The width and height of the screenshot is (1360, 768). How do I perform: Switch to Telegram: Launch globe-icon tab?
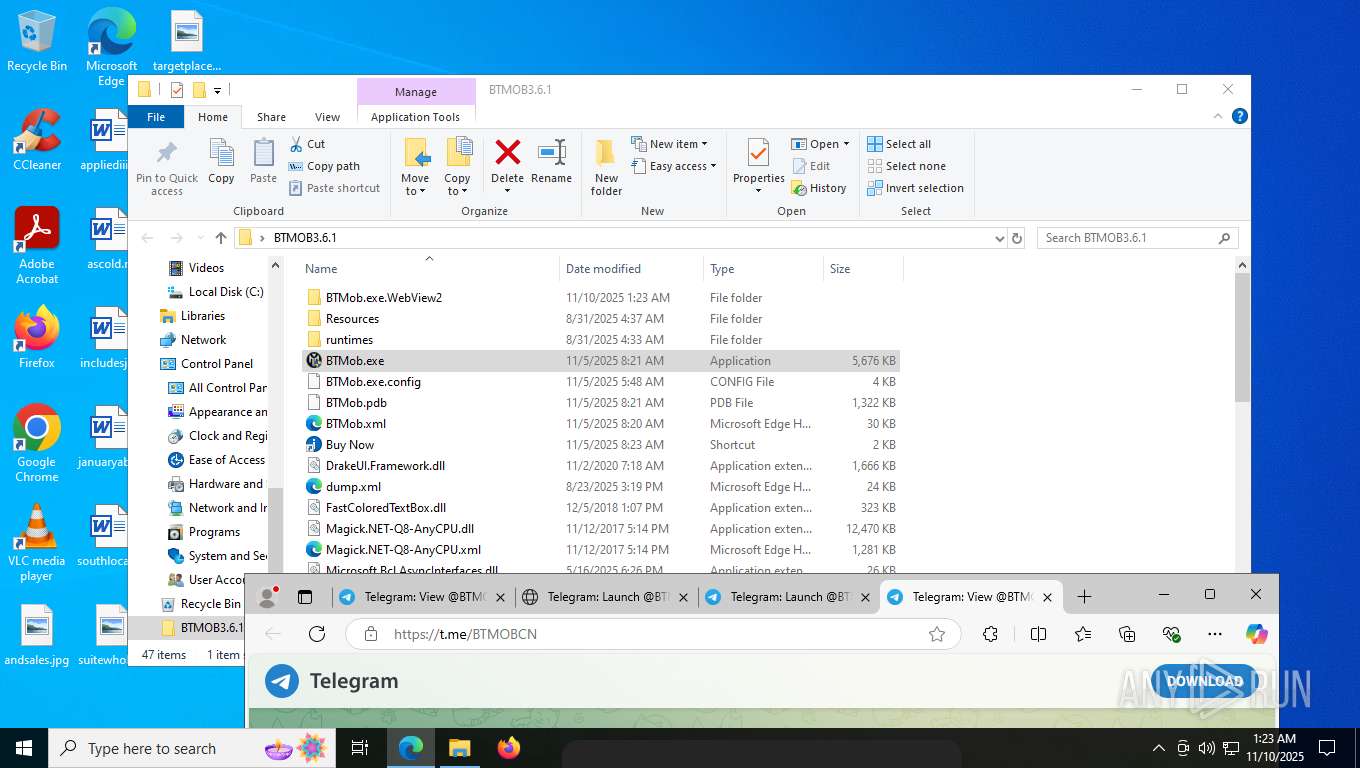click(606, 597)
